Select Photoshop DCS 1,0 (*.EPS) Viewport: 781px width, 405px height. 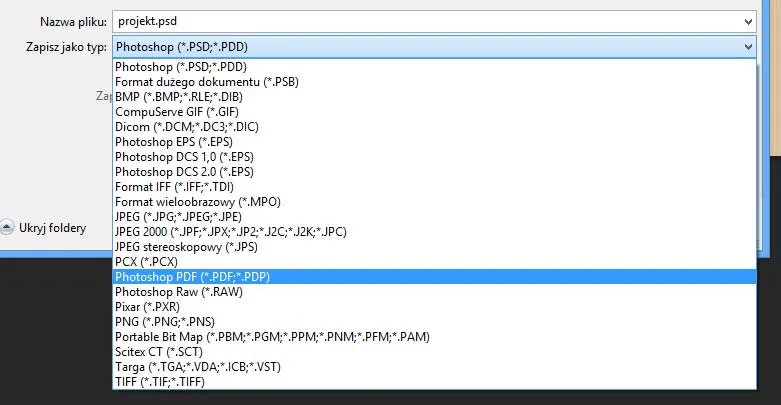click(x=434, y=156)
